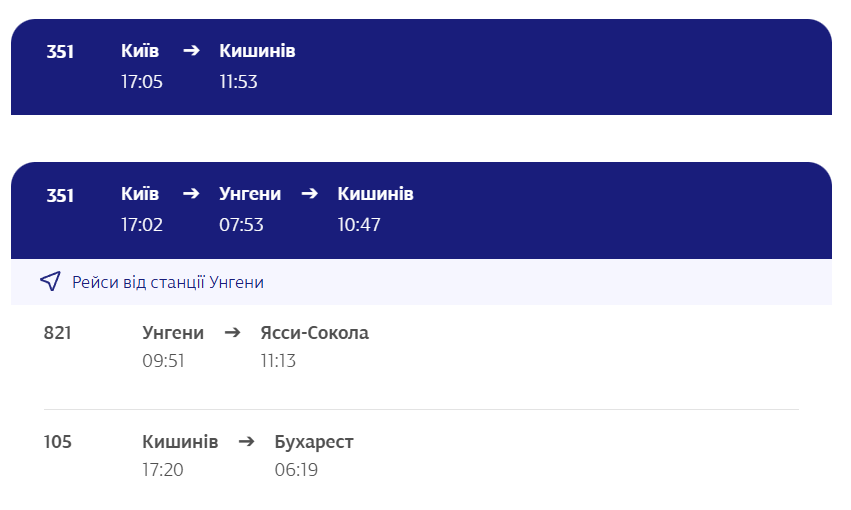Select train number 821 row
The image size is (851, 510).
(58, 333)
